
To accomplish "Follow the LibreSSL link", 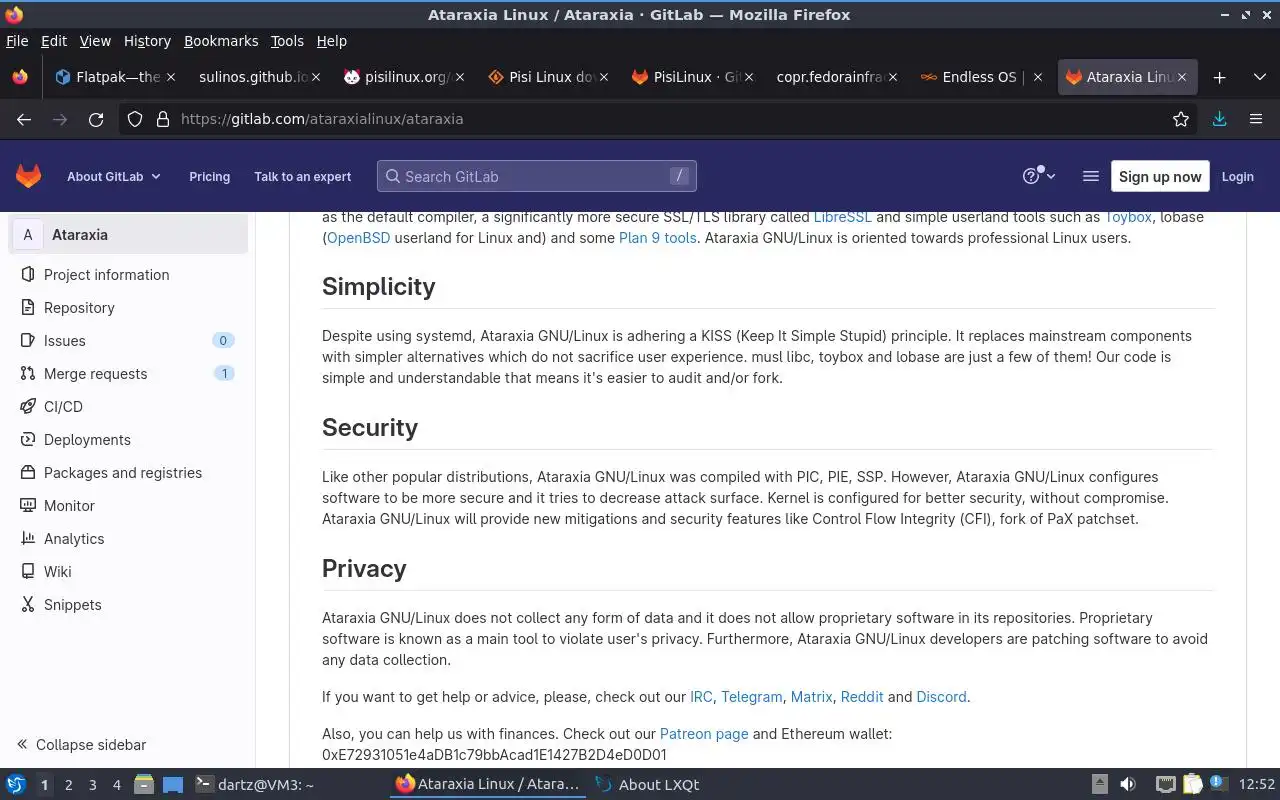I will pyautogui.click(x=842, y=217).
